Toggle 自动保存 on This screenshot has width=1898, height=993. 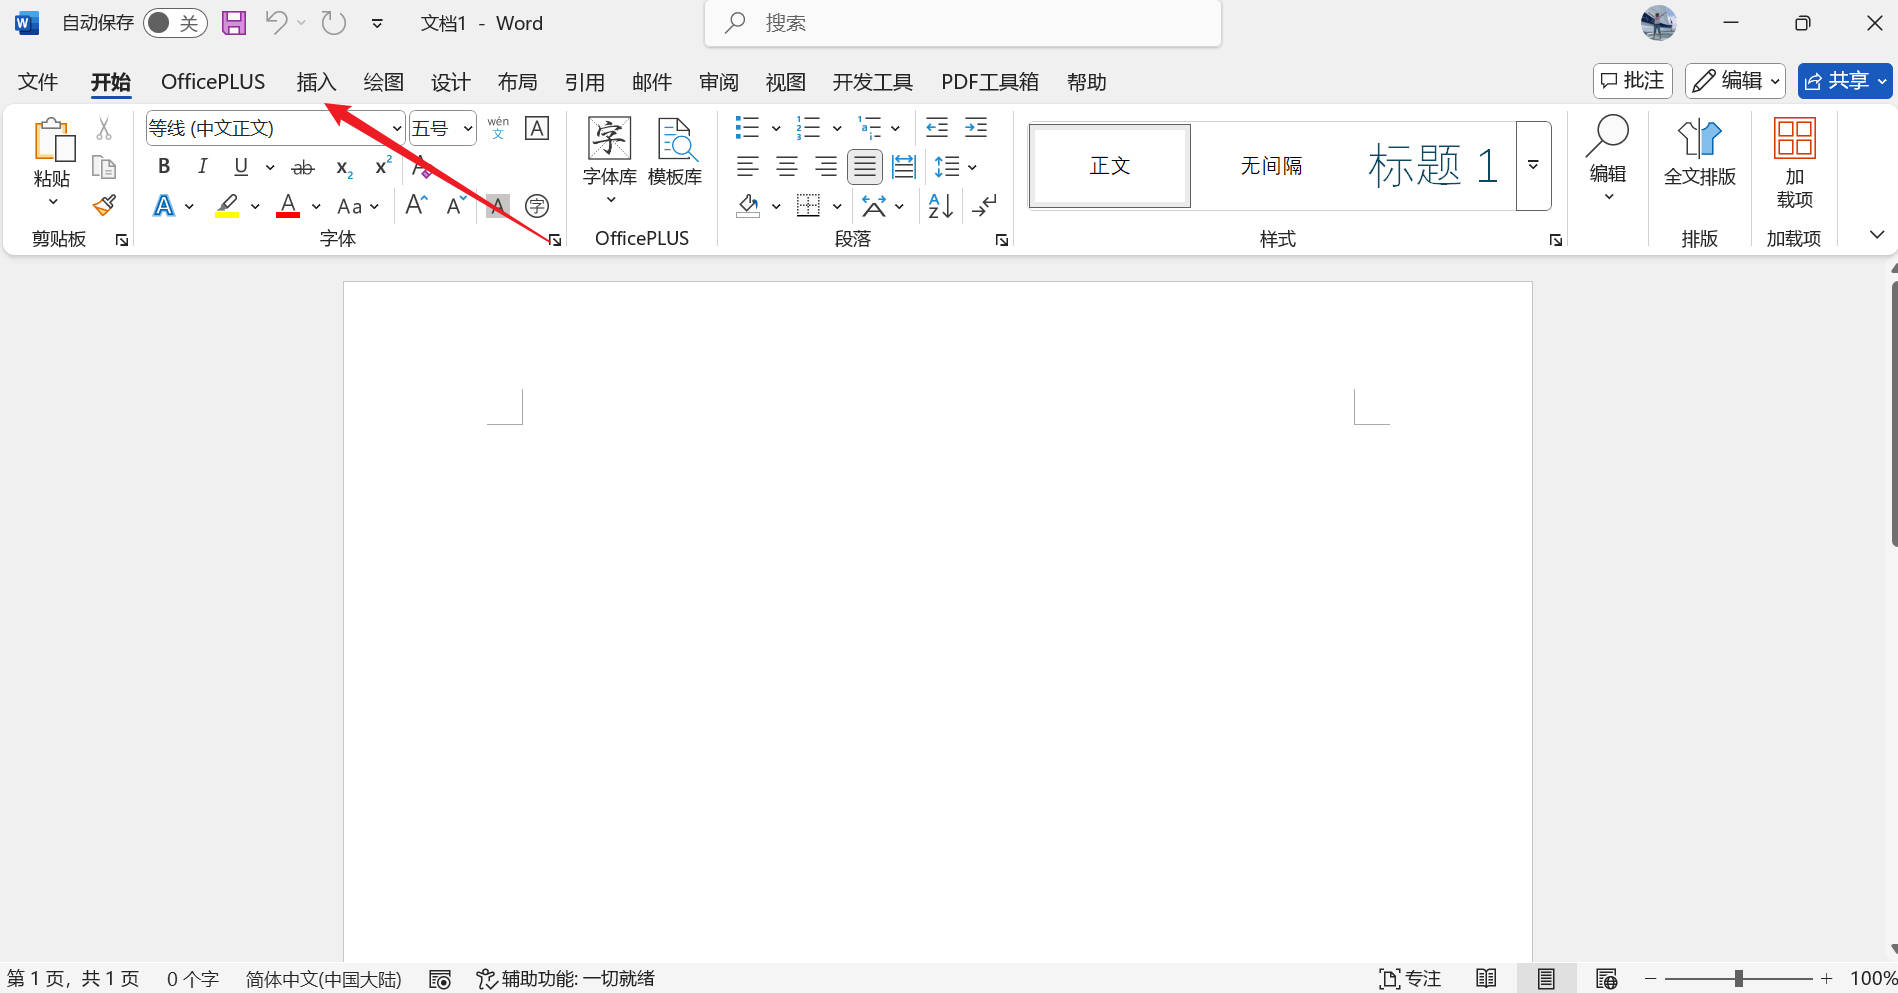click(174, 22)
